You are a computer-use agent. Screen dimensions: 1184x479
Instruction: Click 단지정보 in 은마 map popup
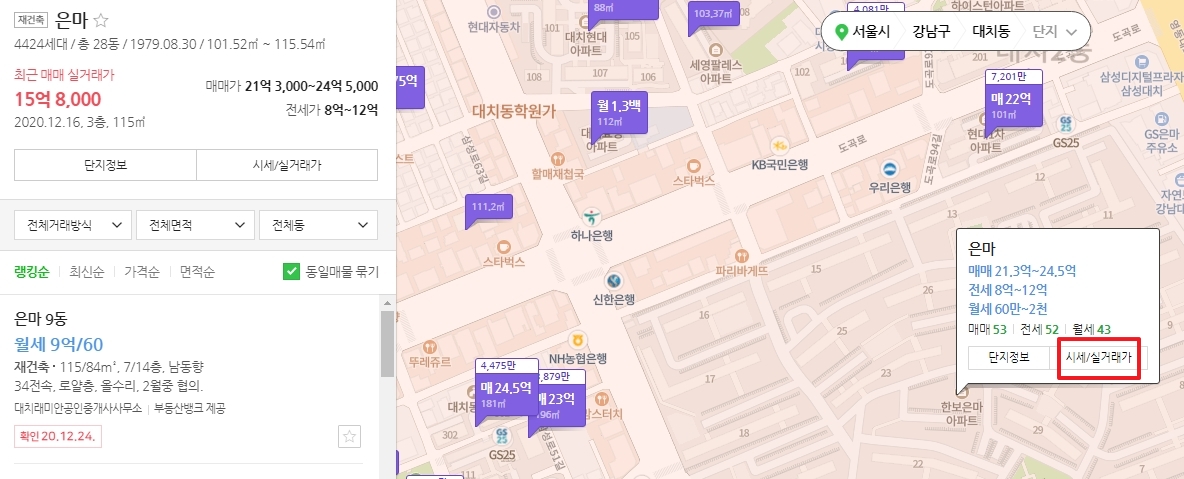[1009, 357]
